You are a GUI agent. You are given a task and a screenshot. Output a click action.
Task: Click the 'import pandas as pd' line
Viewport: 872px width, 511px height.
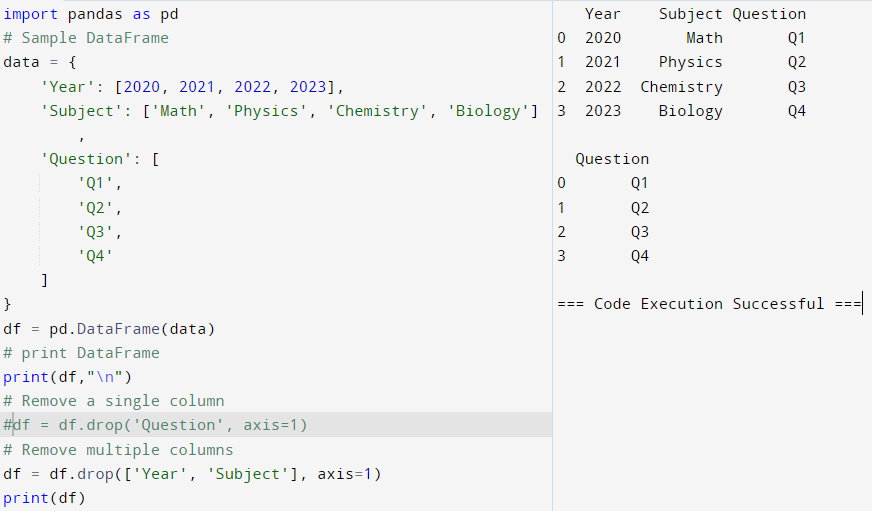(91, 14)
